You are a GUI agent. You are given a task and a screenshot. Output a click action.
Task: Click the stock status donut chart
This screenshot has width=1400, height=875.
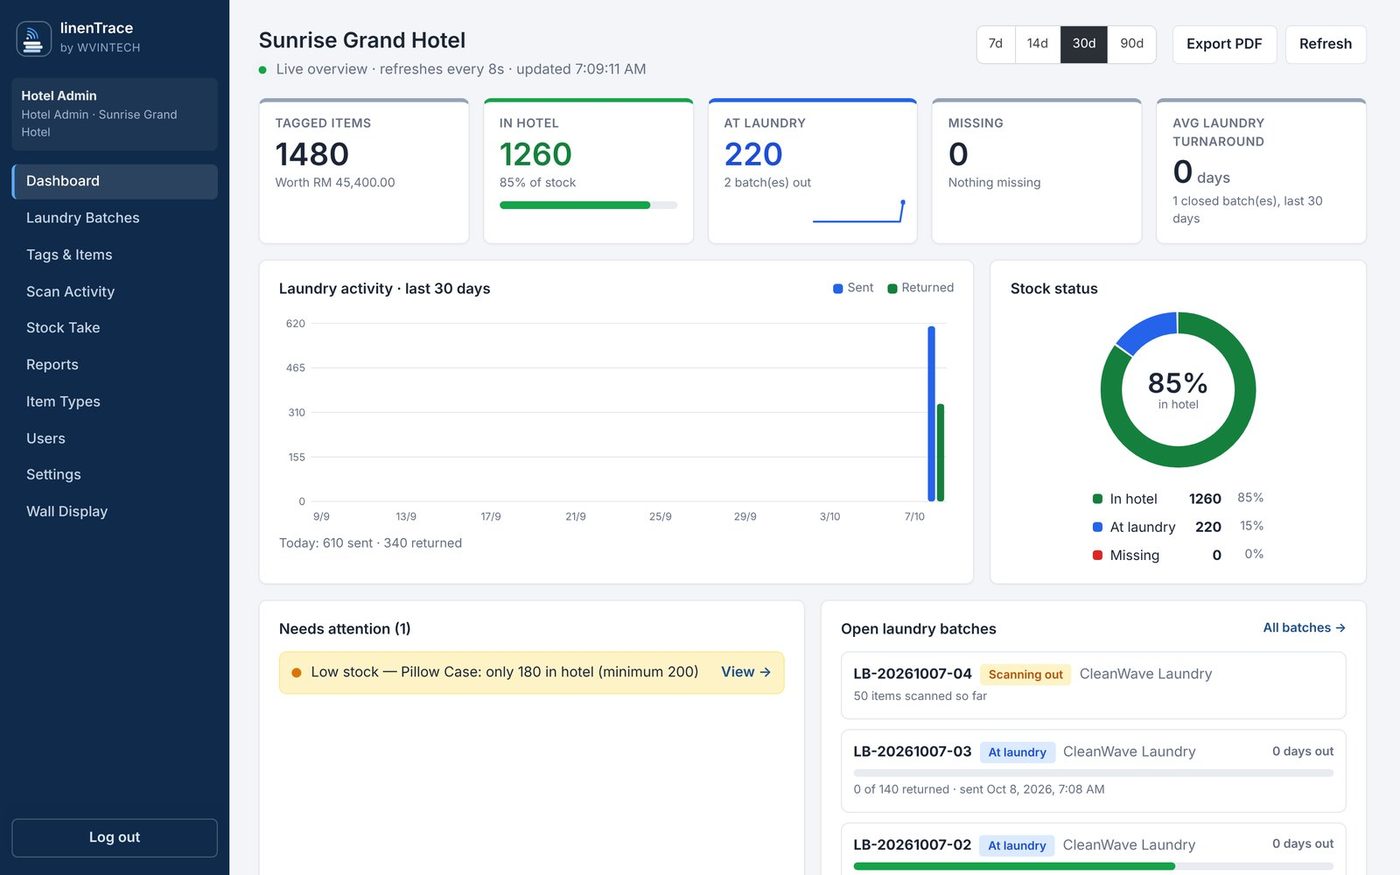click(x=1178, y=390)
